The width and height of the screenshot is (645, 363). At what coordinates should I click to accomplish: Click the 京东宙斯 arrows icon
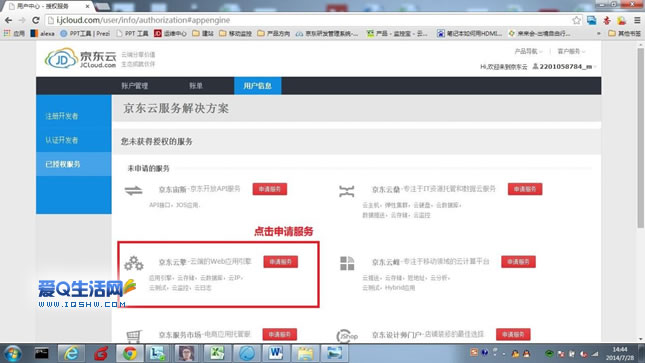click(134, 190)
